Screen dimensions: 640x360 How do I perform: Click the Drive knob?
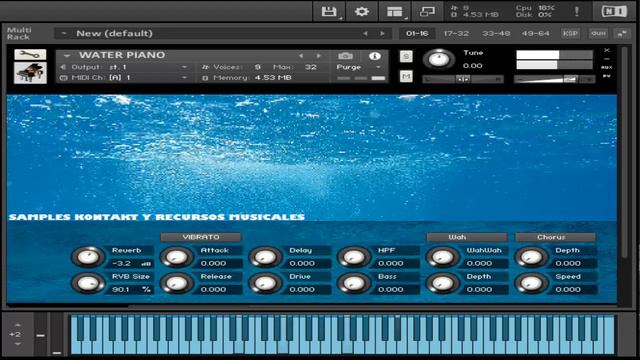[x=265, y=283]
